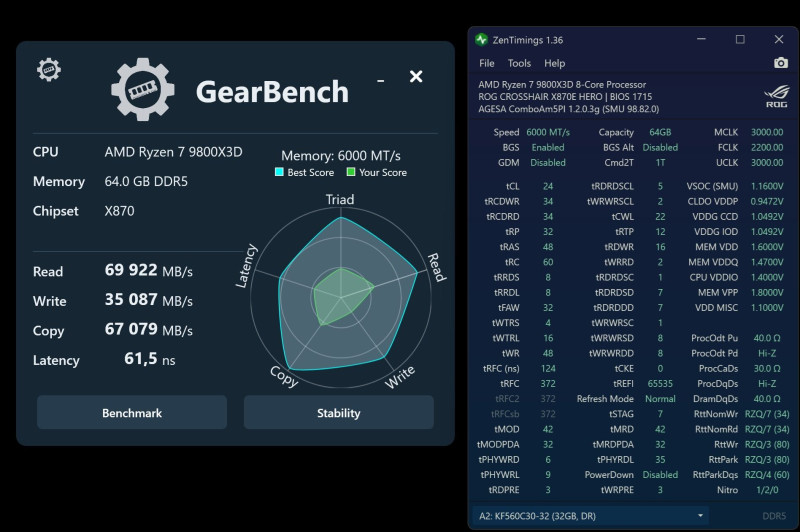The image size is (800, 532).
Task: Click the DDR5 label beside module dropdown
Action: coord(774,516)
